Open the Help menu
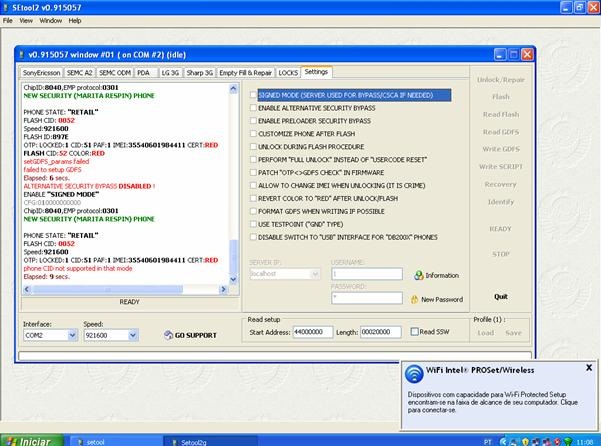This screenshot has width=601, height=446. tap(75, 21)
